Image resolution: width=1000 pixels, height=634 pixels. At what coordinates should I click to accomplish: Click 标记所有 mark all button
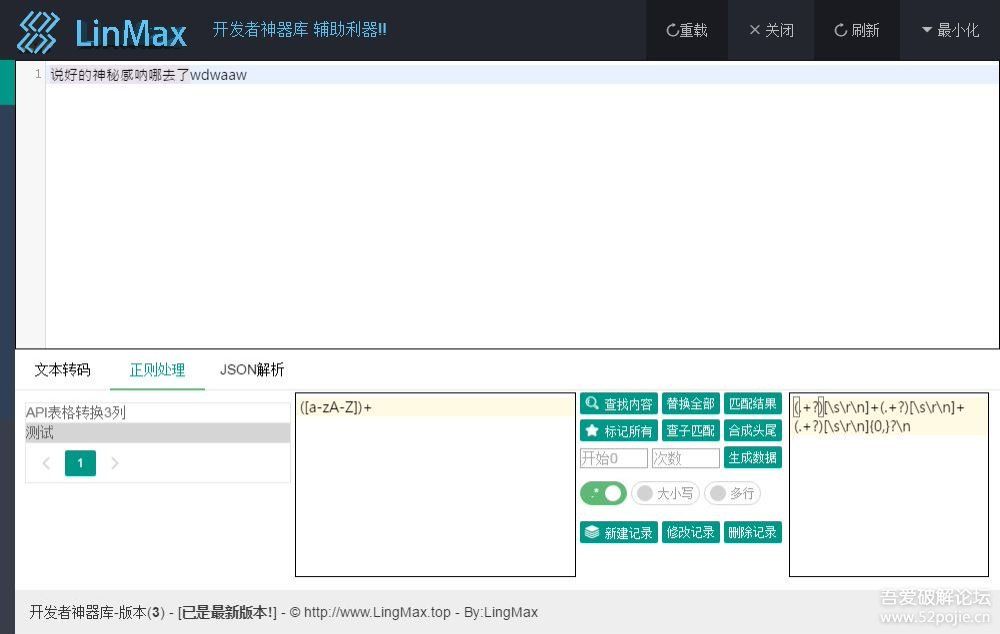tap(619, 431)
